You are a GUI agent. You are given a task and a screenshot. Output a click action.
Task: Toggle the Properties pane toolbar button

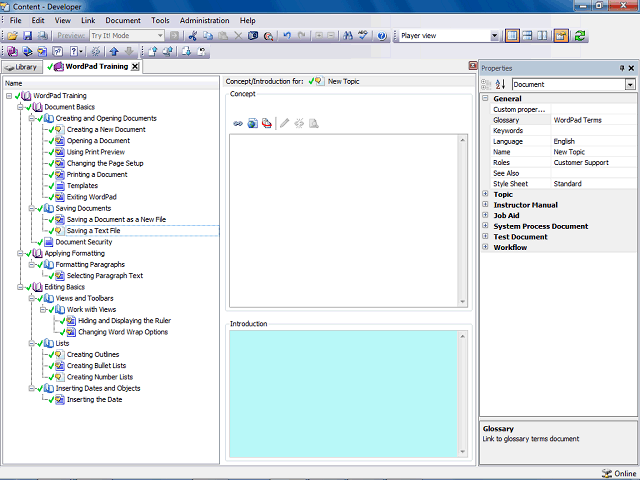pyautogui.click(x=561, y=36)
